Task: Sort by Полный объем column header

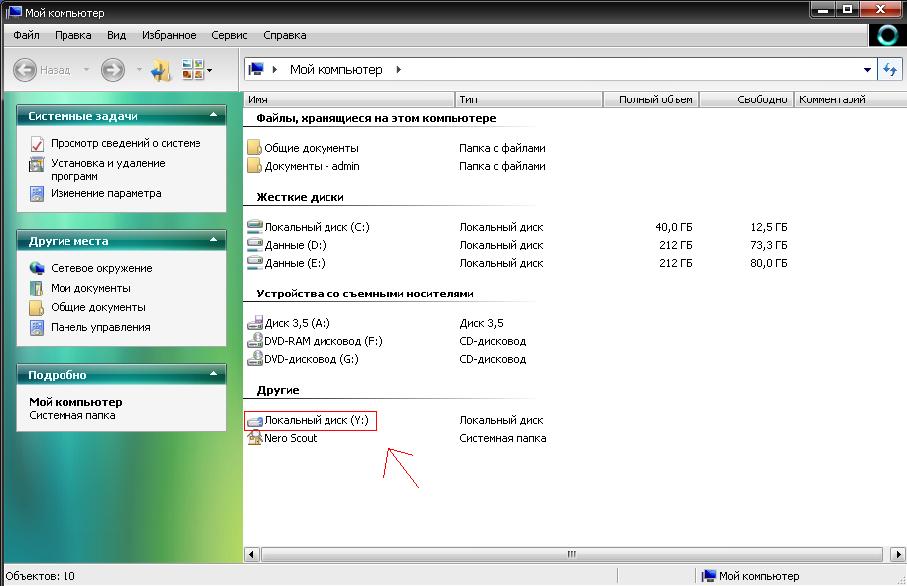Action: pos(650,99)
